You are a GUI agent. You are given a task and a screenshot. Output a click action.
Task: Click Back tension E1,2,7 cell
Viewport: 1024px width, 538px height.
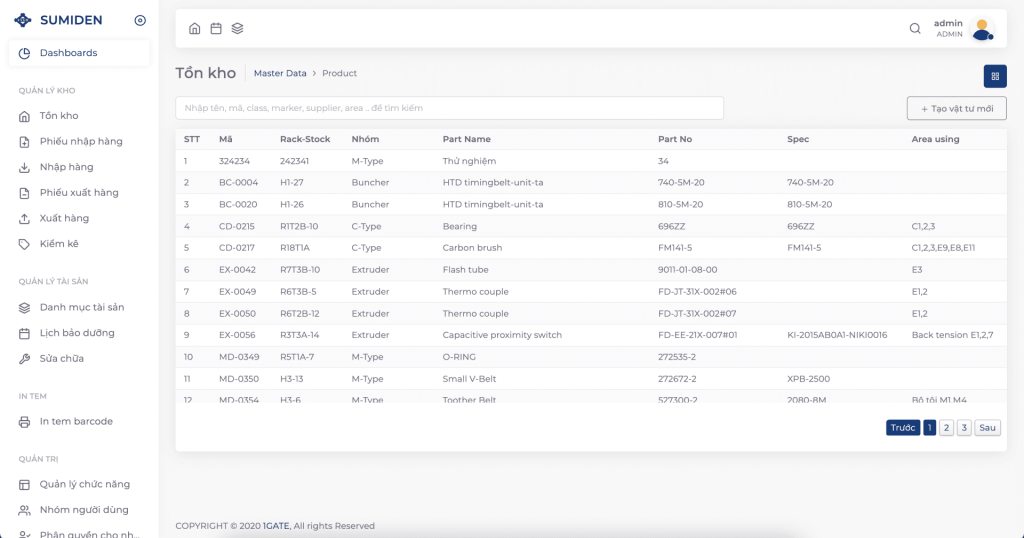(952, 335)
